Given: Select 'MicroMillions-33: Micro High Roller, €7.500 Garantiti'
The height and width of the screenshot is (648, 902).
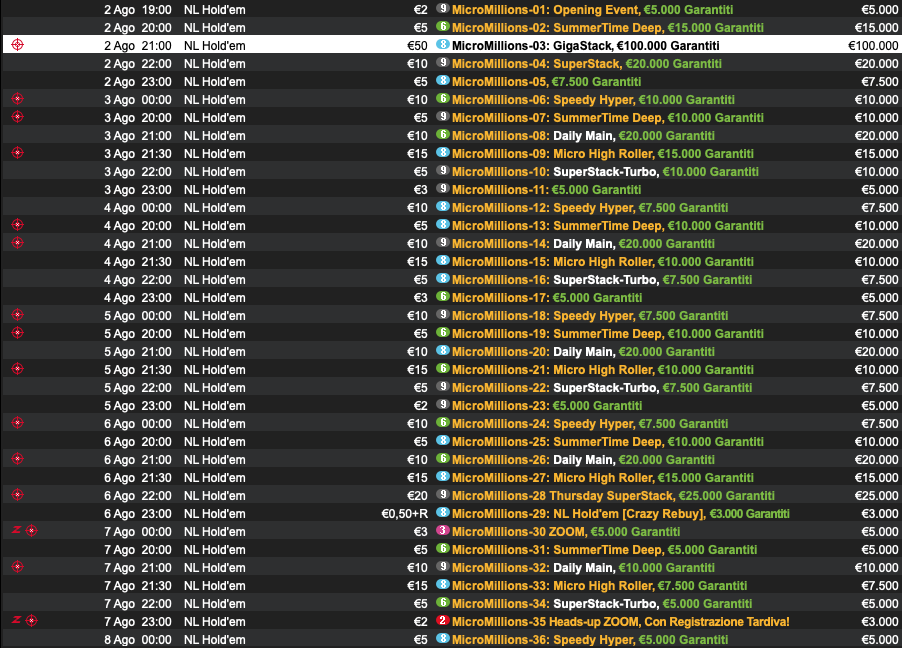Looking at the screenshot, I should click(x=599, y=586).
